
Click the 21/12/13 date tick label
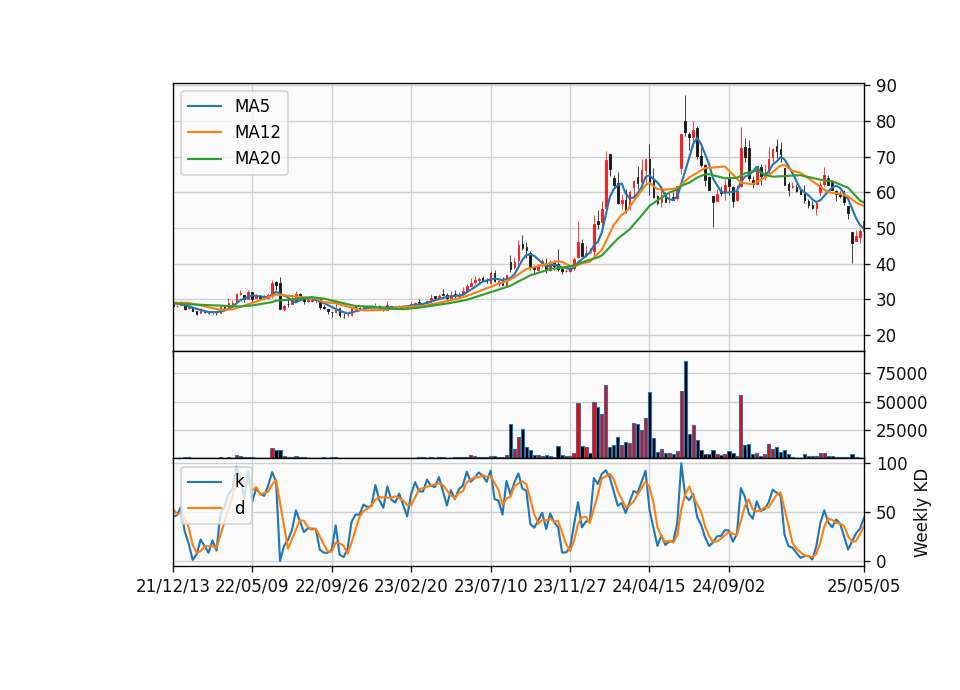click(x=173, y=587)
